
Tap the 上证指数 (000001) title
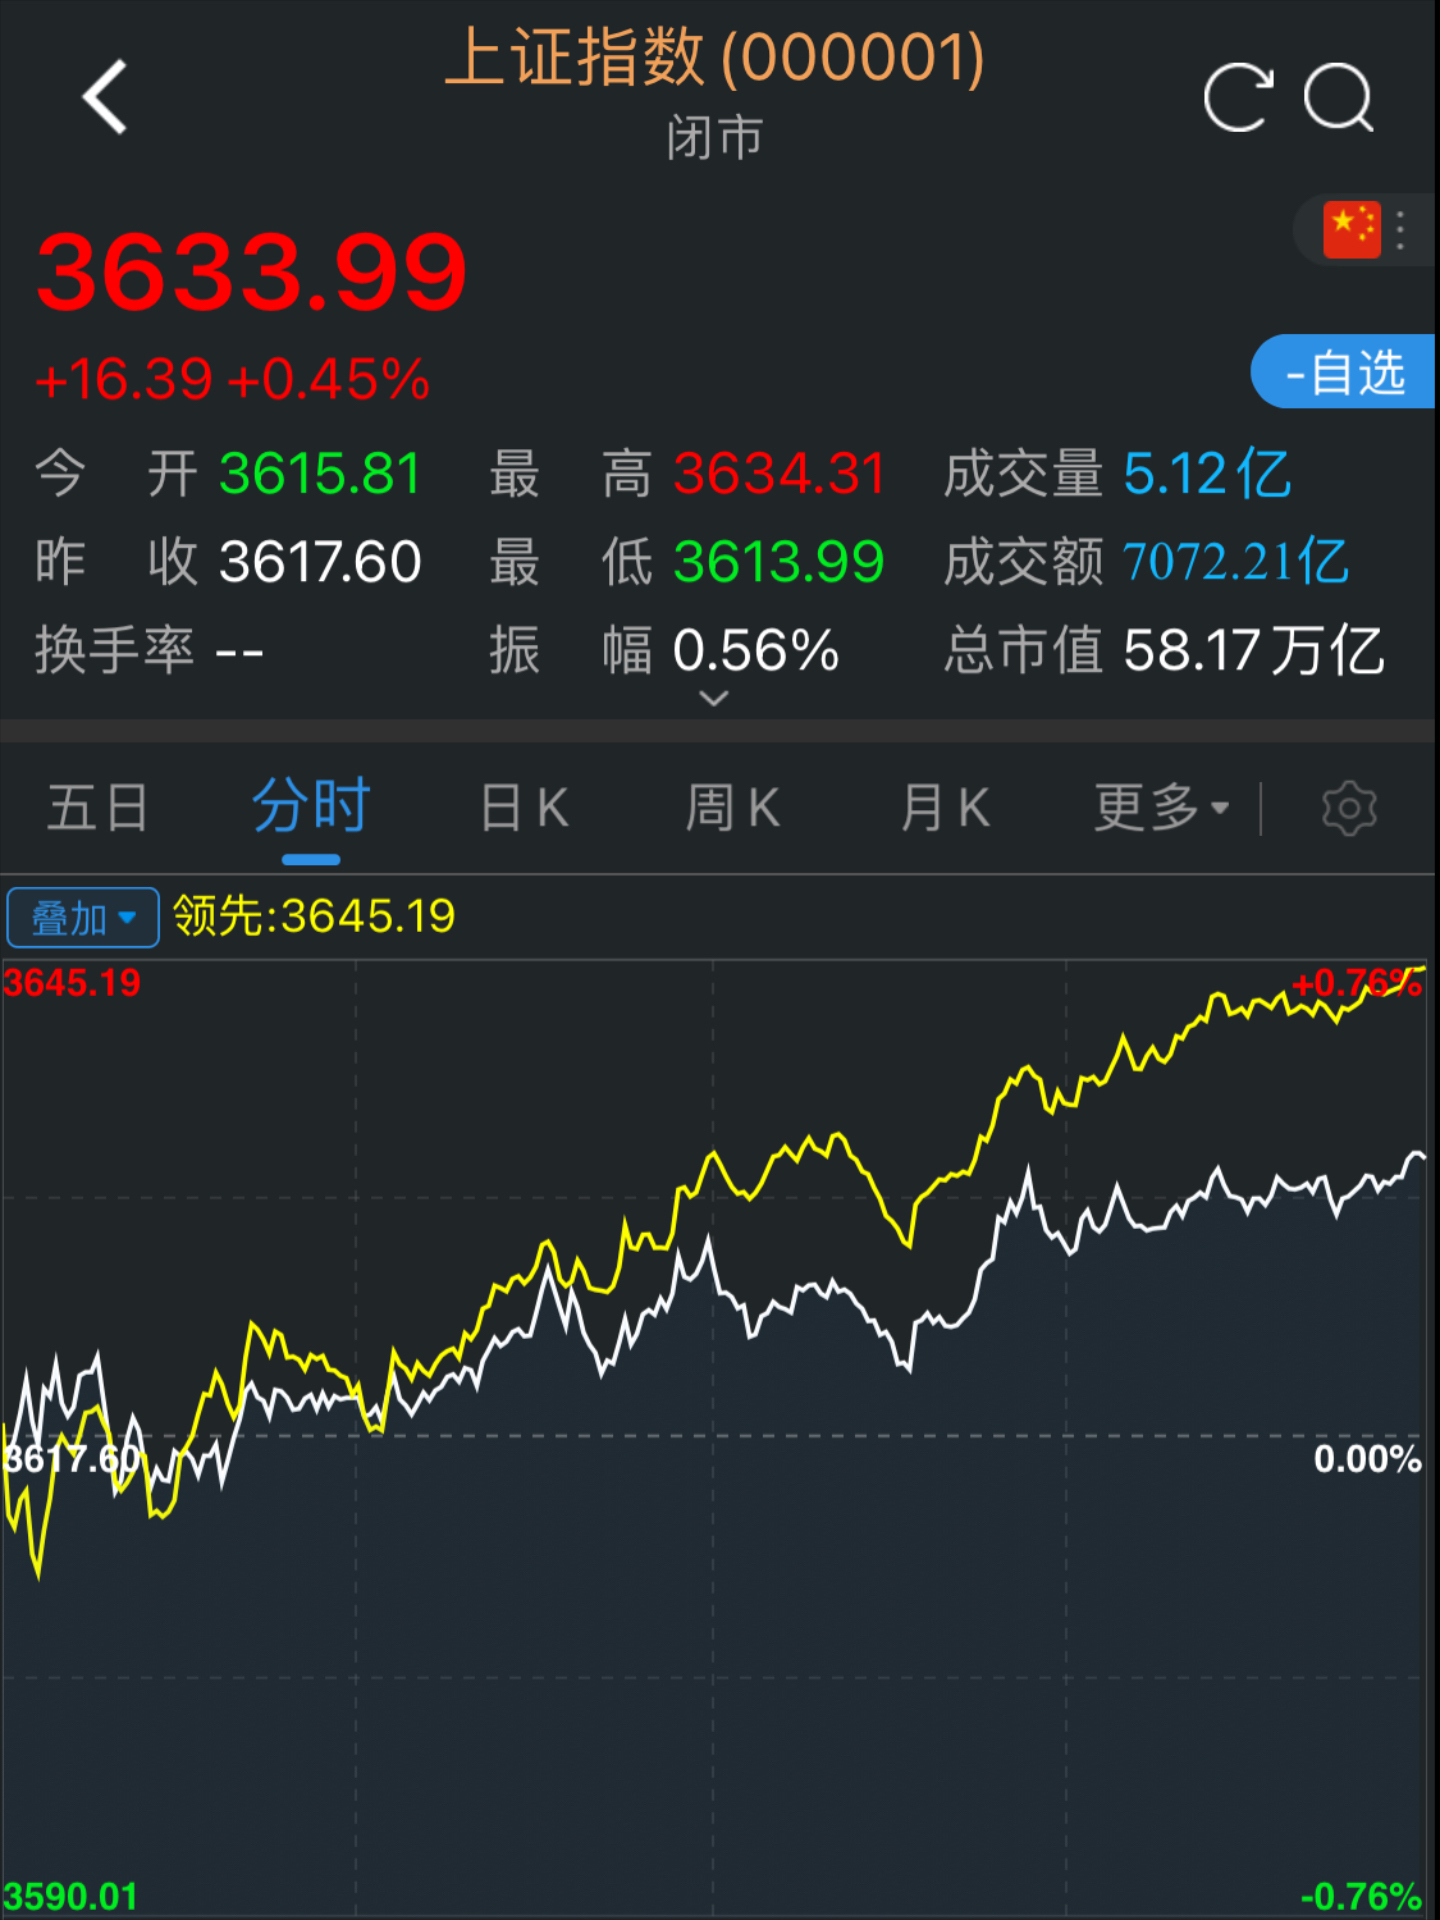tap(715, 58)
